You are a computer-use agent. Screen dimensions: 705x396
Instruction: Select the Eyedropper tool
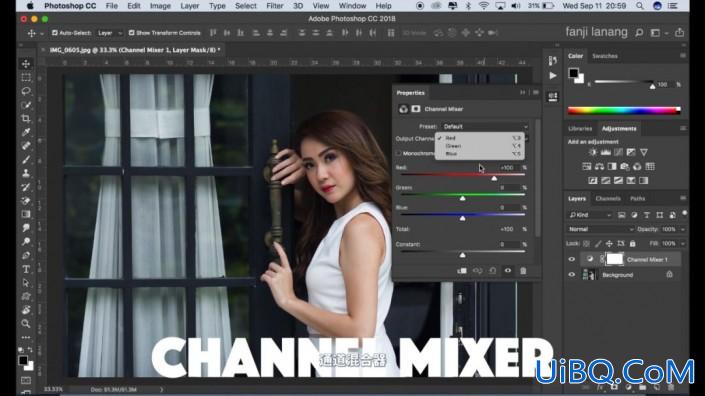(x=26, y=132)
